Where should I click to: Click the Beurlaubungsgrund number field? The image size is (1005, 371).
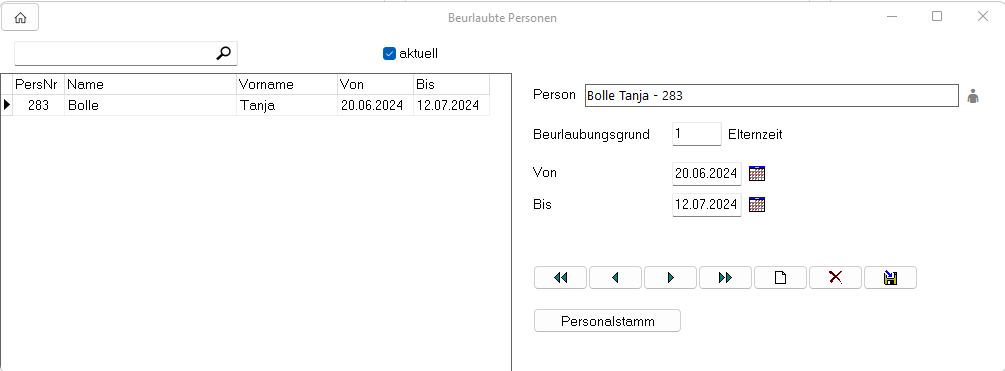pyautogui.click(x=697, y=135)
